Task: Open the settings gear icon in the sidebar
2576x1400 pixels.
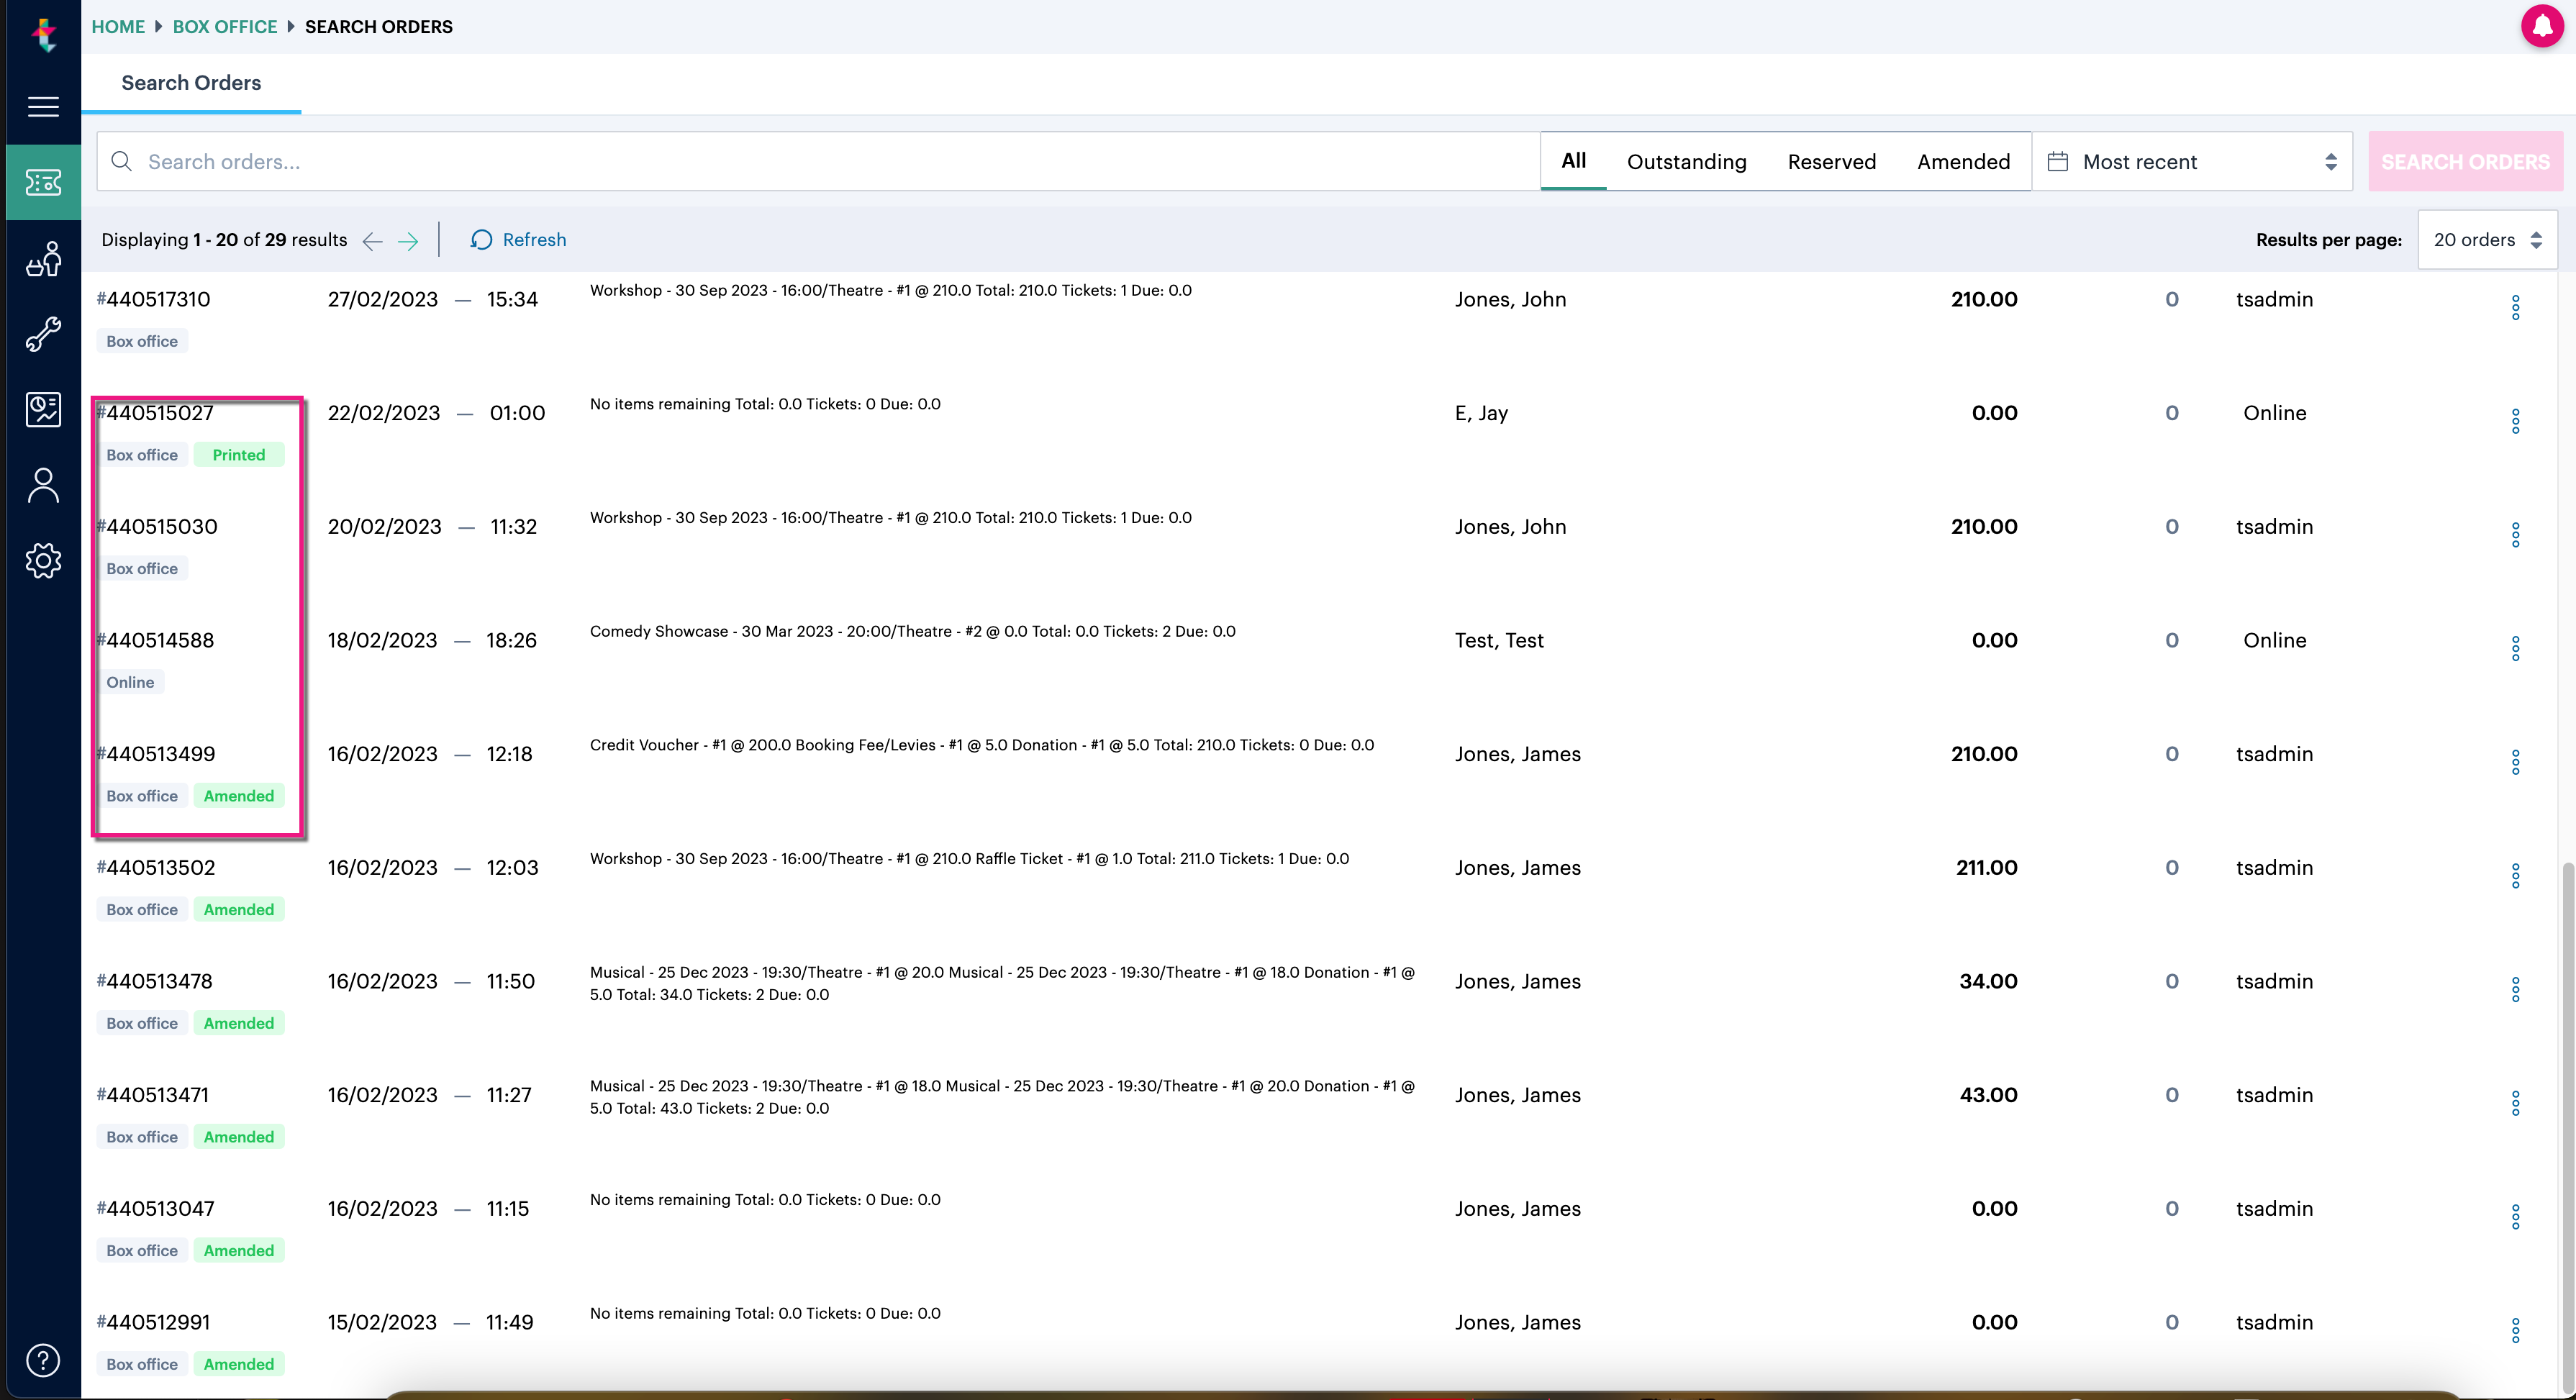Action: pos(43,561)
